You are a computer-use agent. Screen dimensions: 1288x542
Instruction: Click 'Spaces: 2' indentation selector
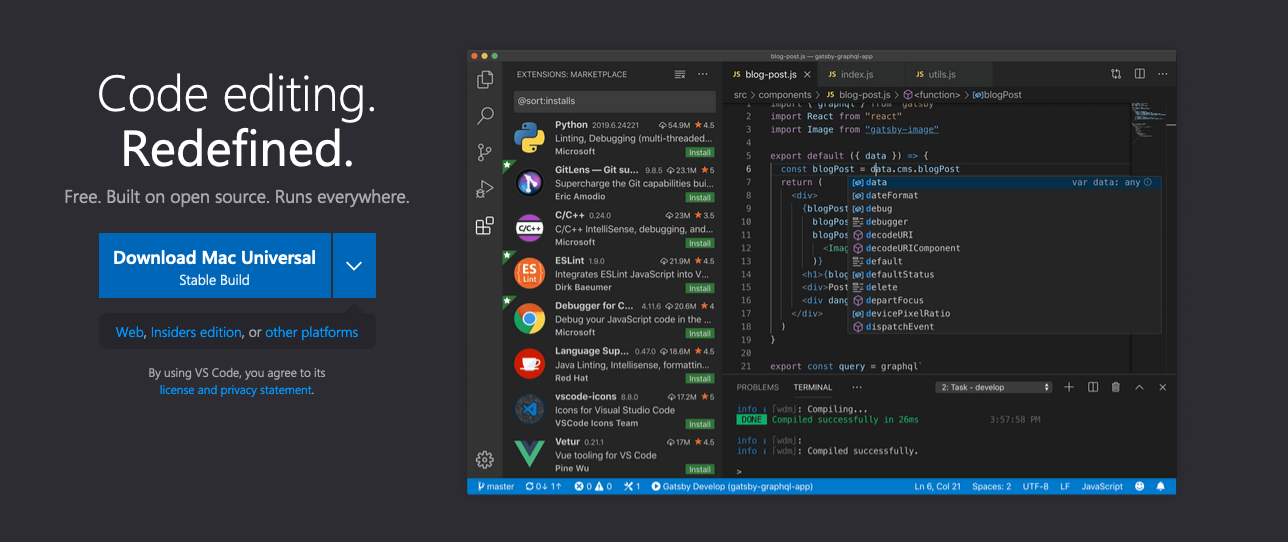991,486
